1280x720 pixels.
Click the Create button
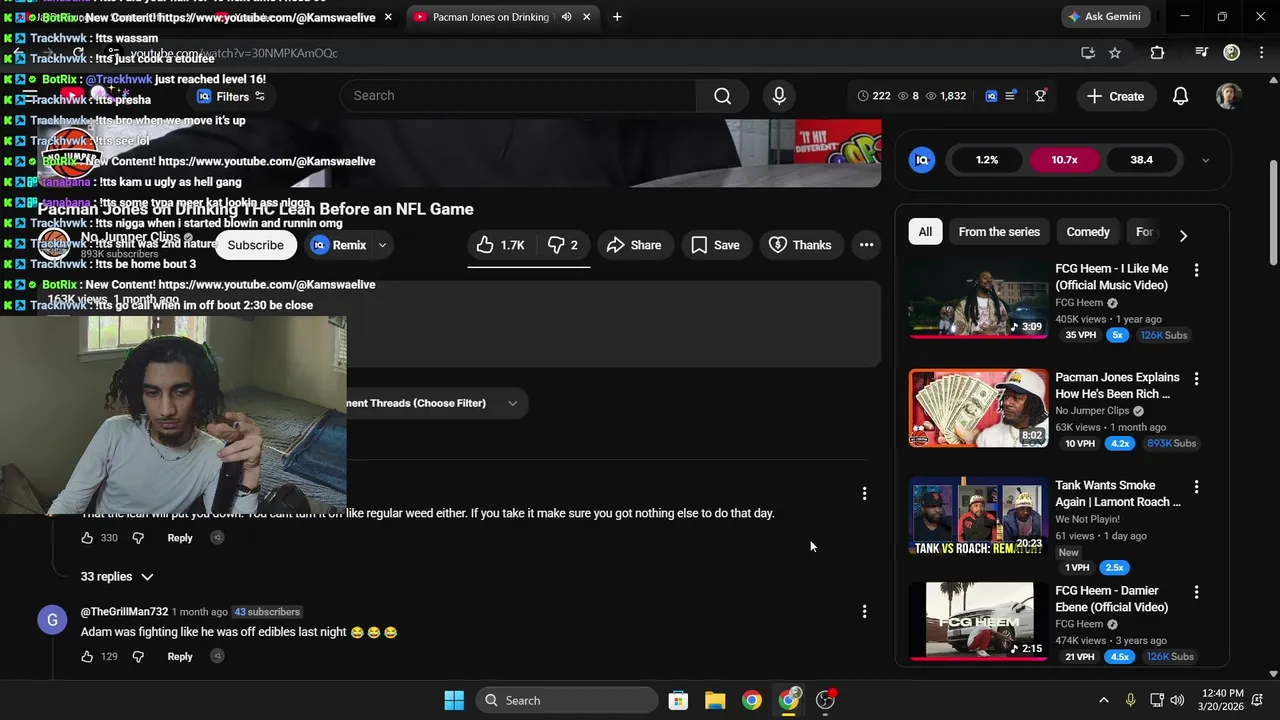[x=1115, y=96]
